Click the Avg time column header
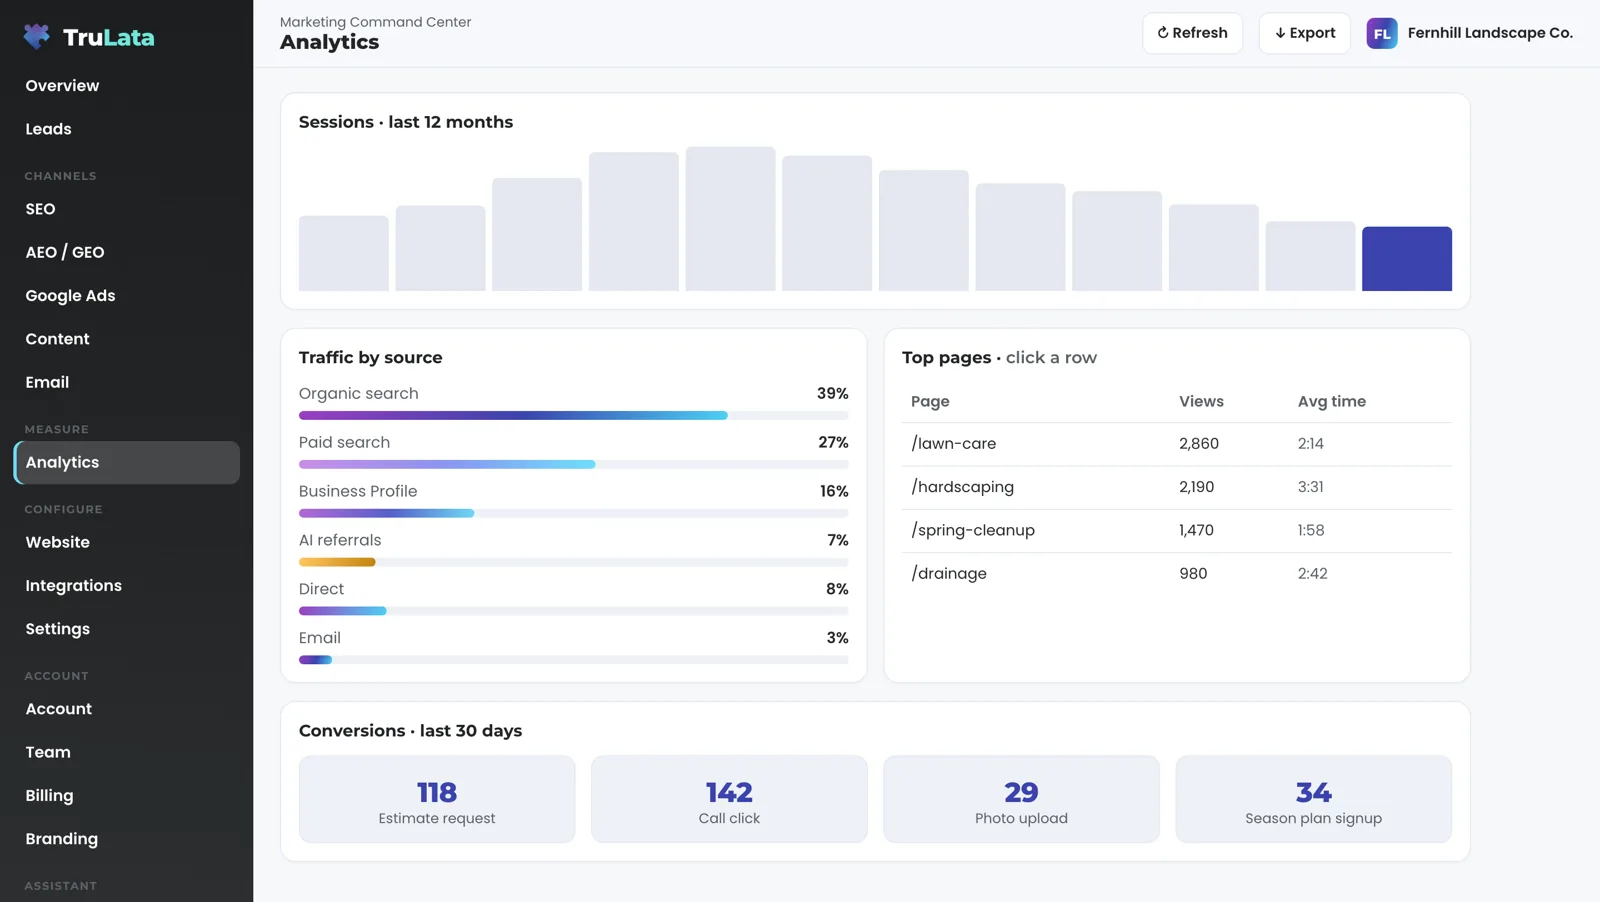1600x902 pixels. pos(1331,401)
